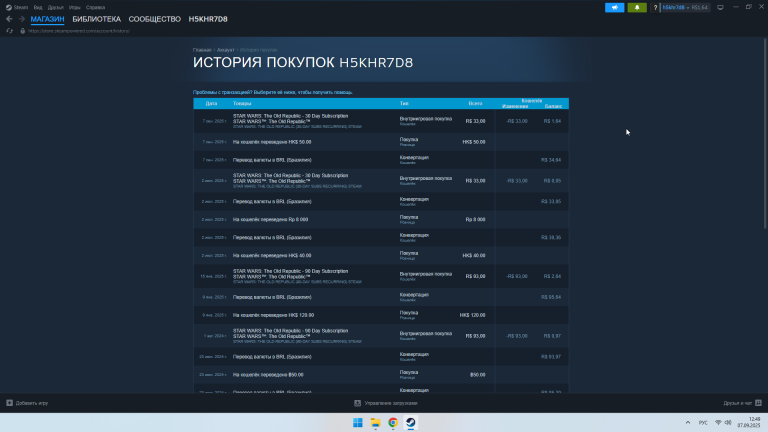
Task: Open the Windows Start menu
Action: (x=358, y=423)
